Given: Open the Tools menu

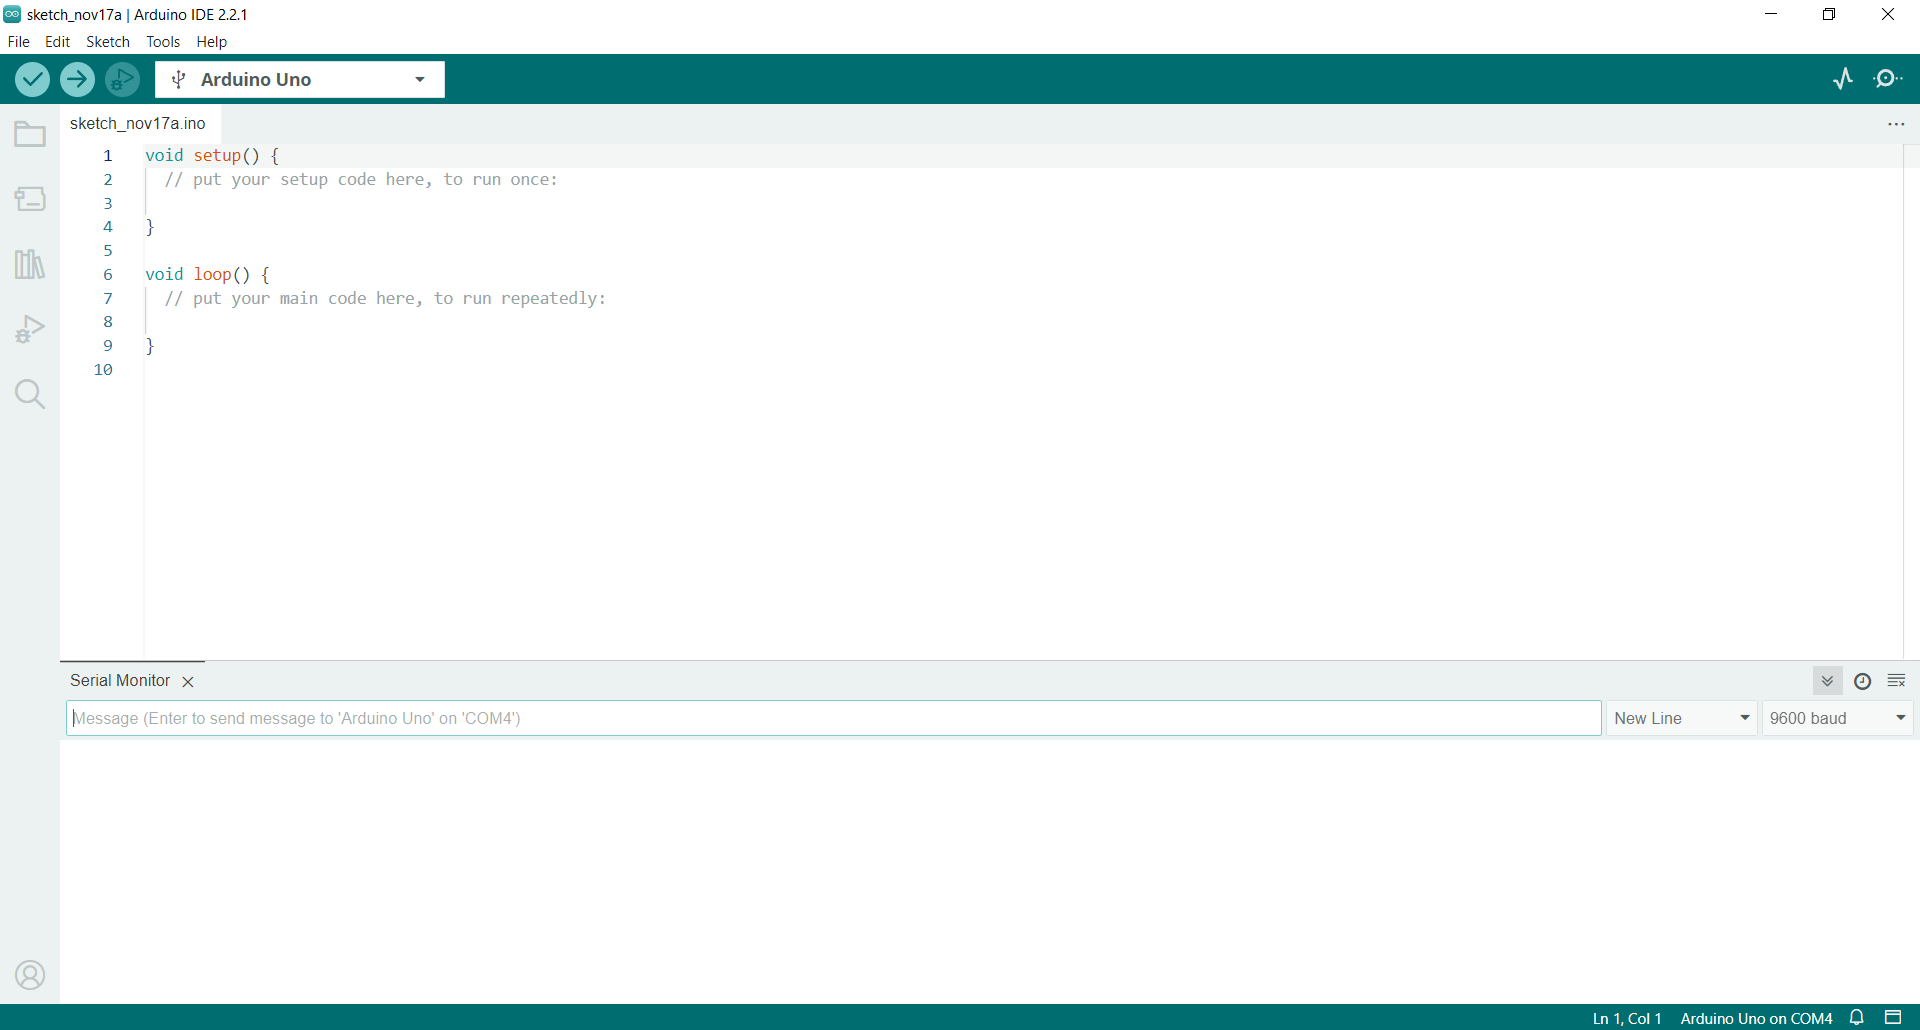Looking at the screenshot, I should click(x=163, y=42).
